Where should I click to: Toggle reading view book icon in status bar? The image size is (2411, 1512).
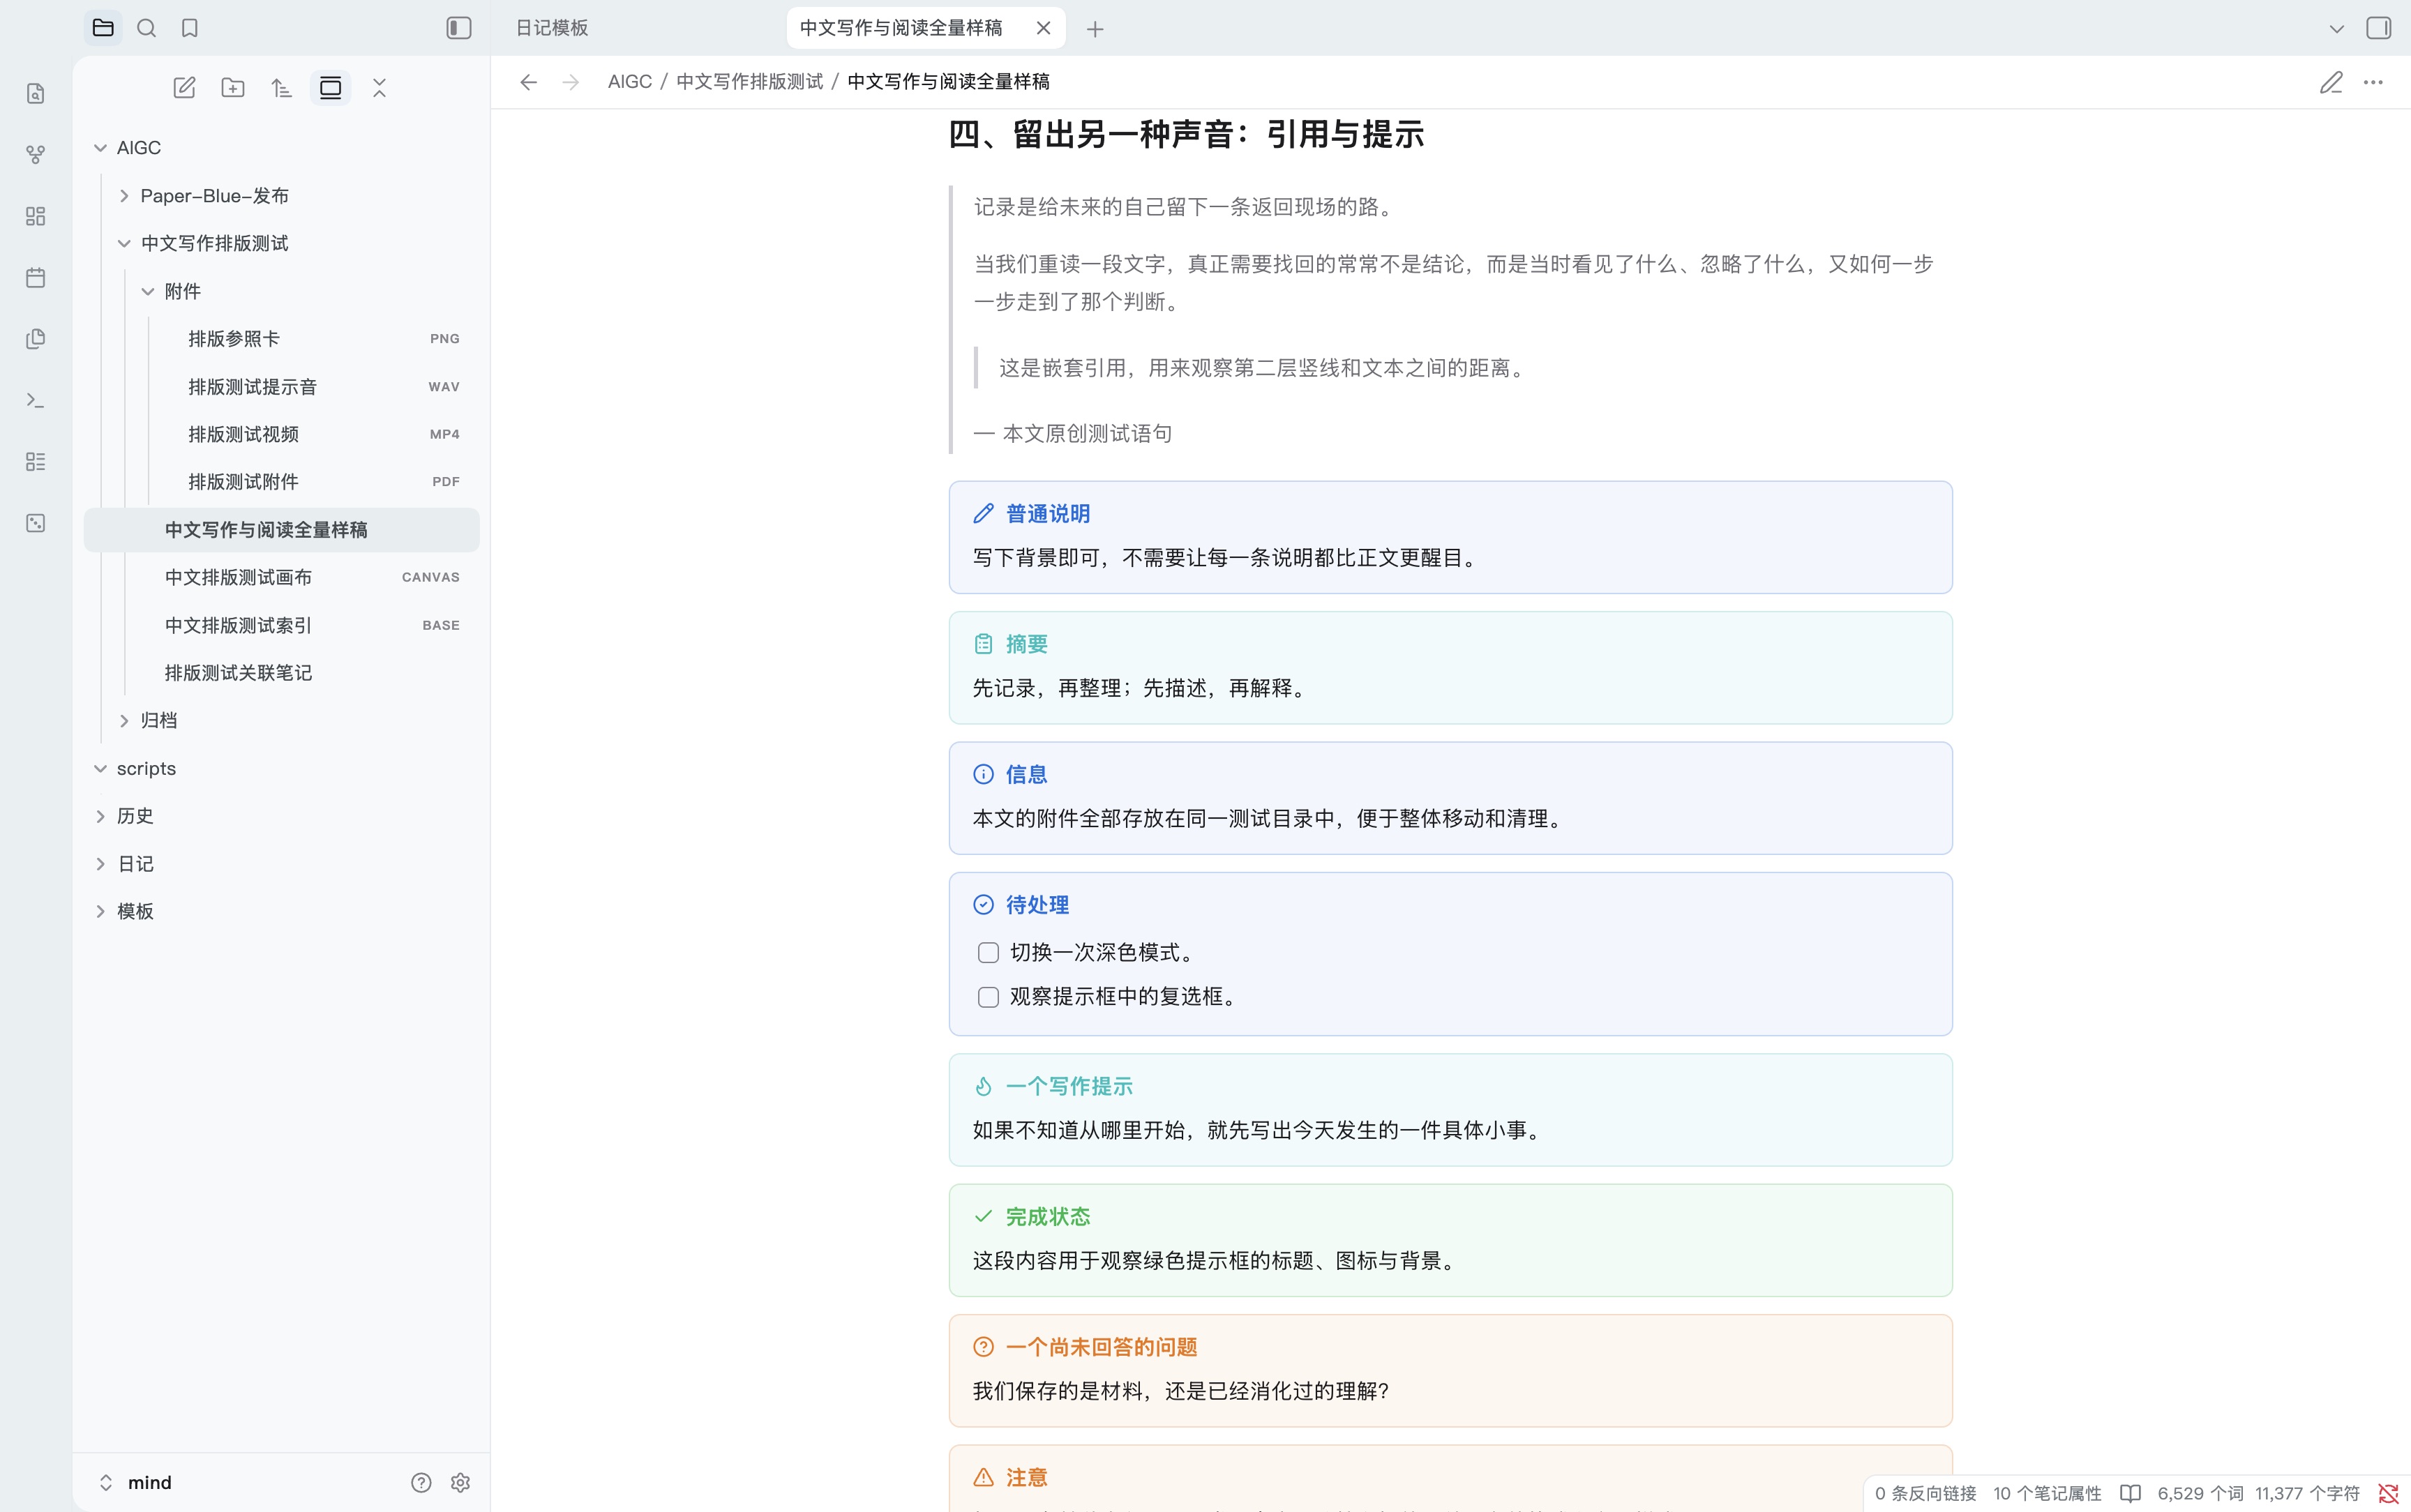(x=2130, y=1493)
